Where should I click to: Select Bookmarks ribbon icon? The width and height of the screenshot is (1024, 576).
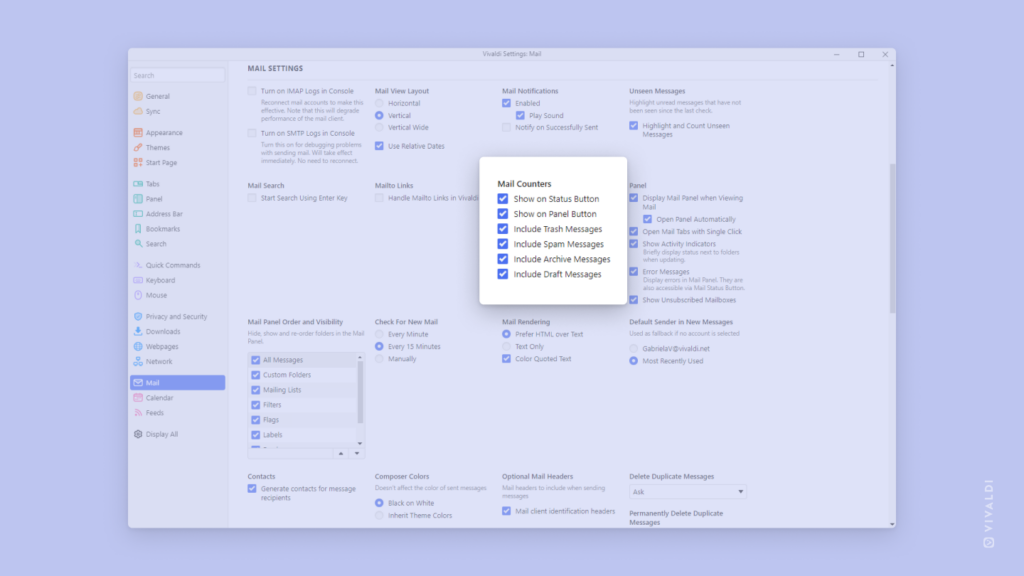[x=138, y=229]
